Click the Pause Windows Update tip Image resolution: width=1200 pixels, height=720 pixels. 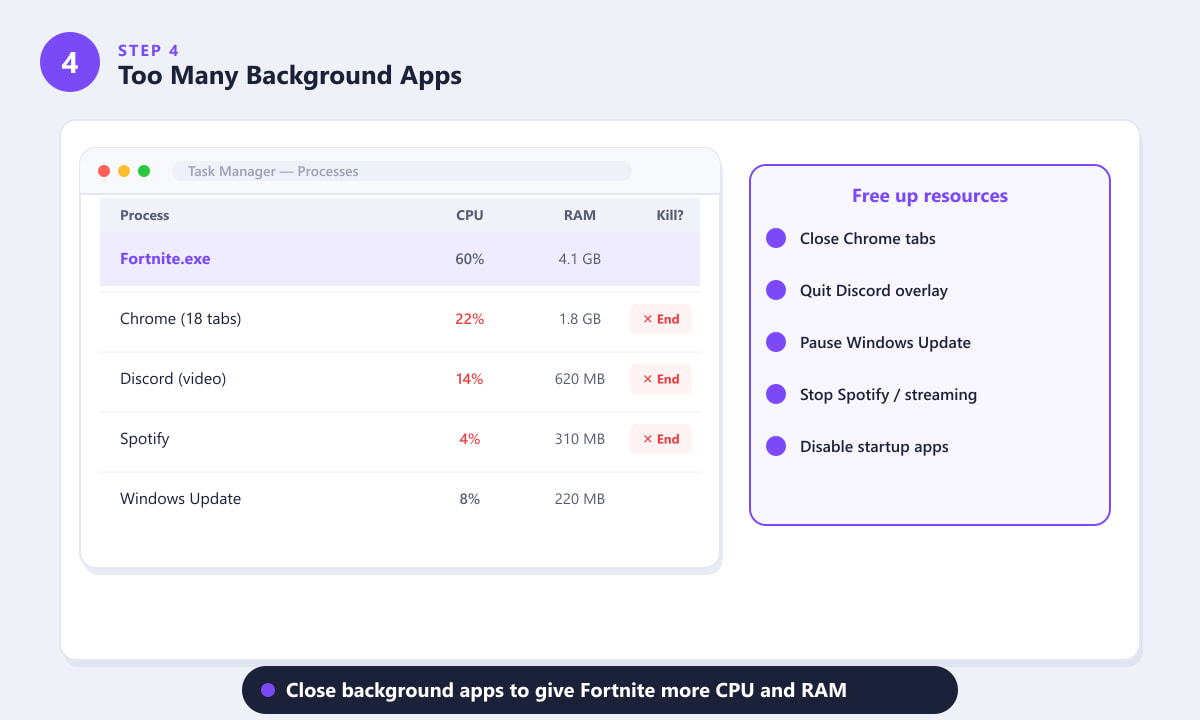tap(886, 343)
